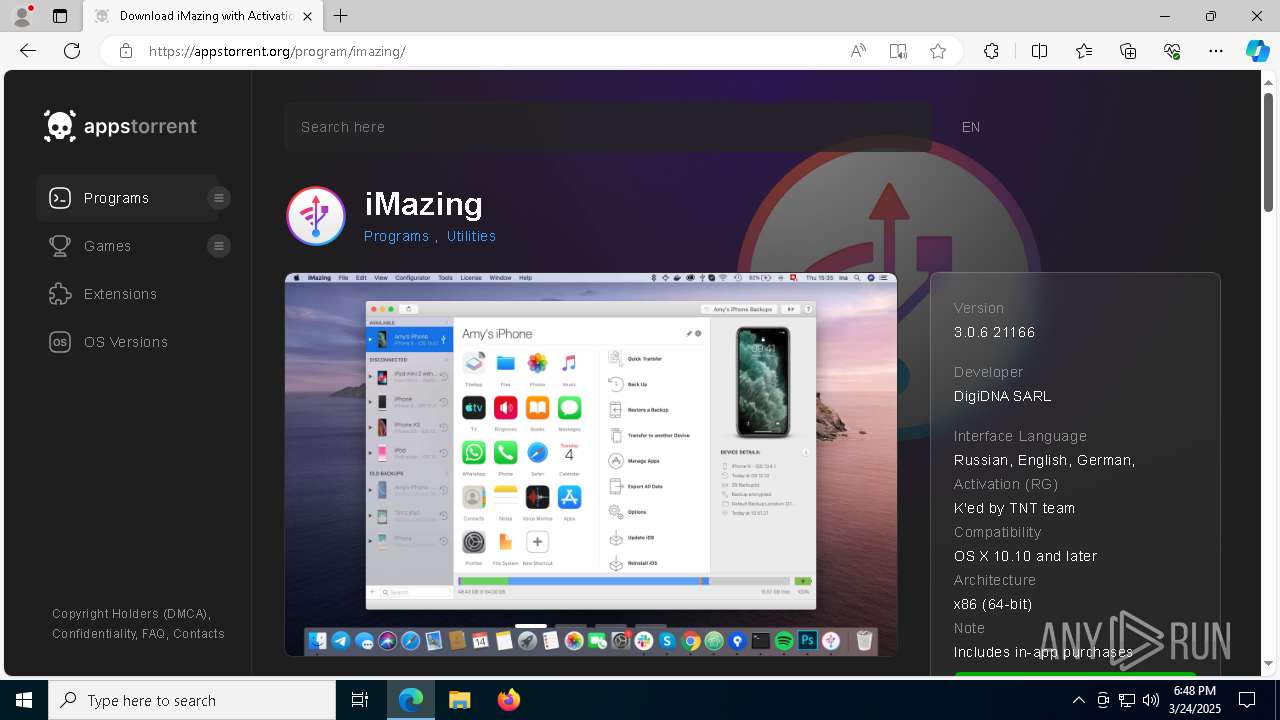
Task: Open the browser profile icon
Action: [22, 16]
